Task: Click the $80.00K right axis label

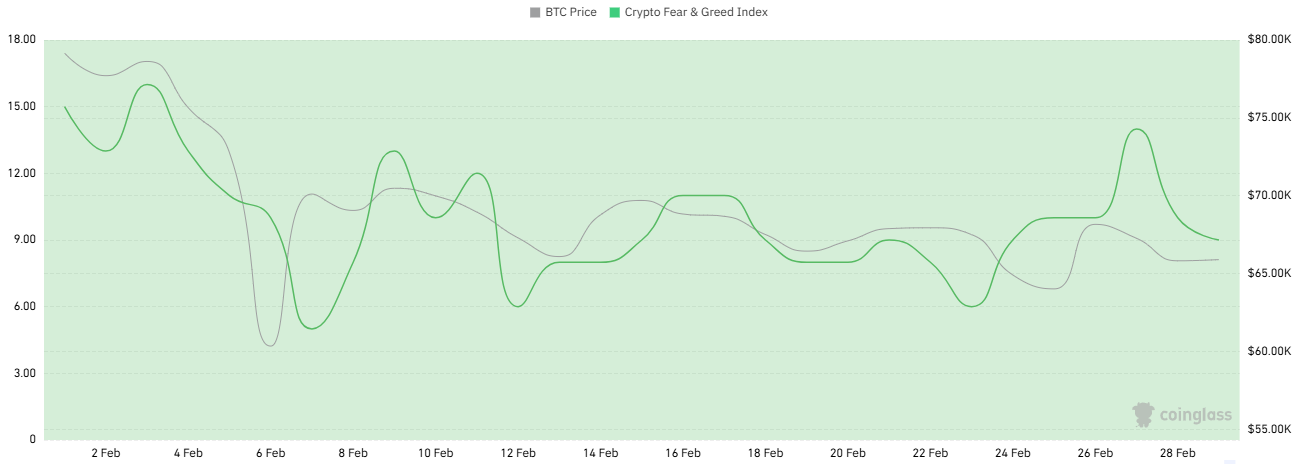Action: tap(1270, 39)
